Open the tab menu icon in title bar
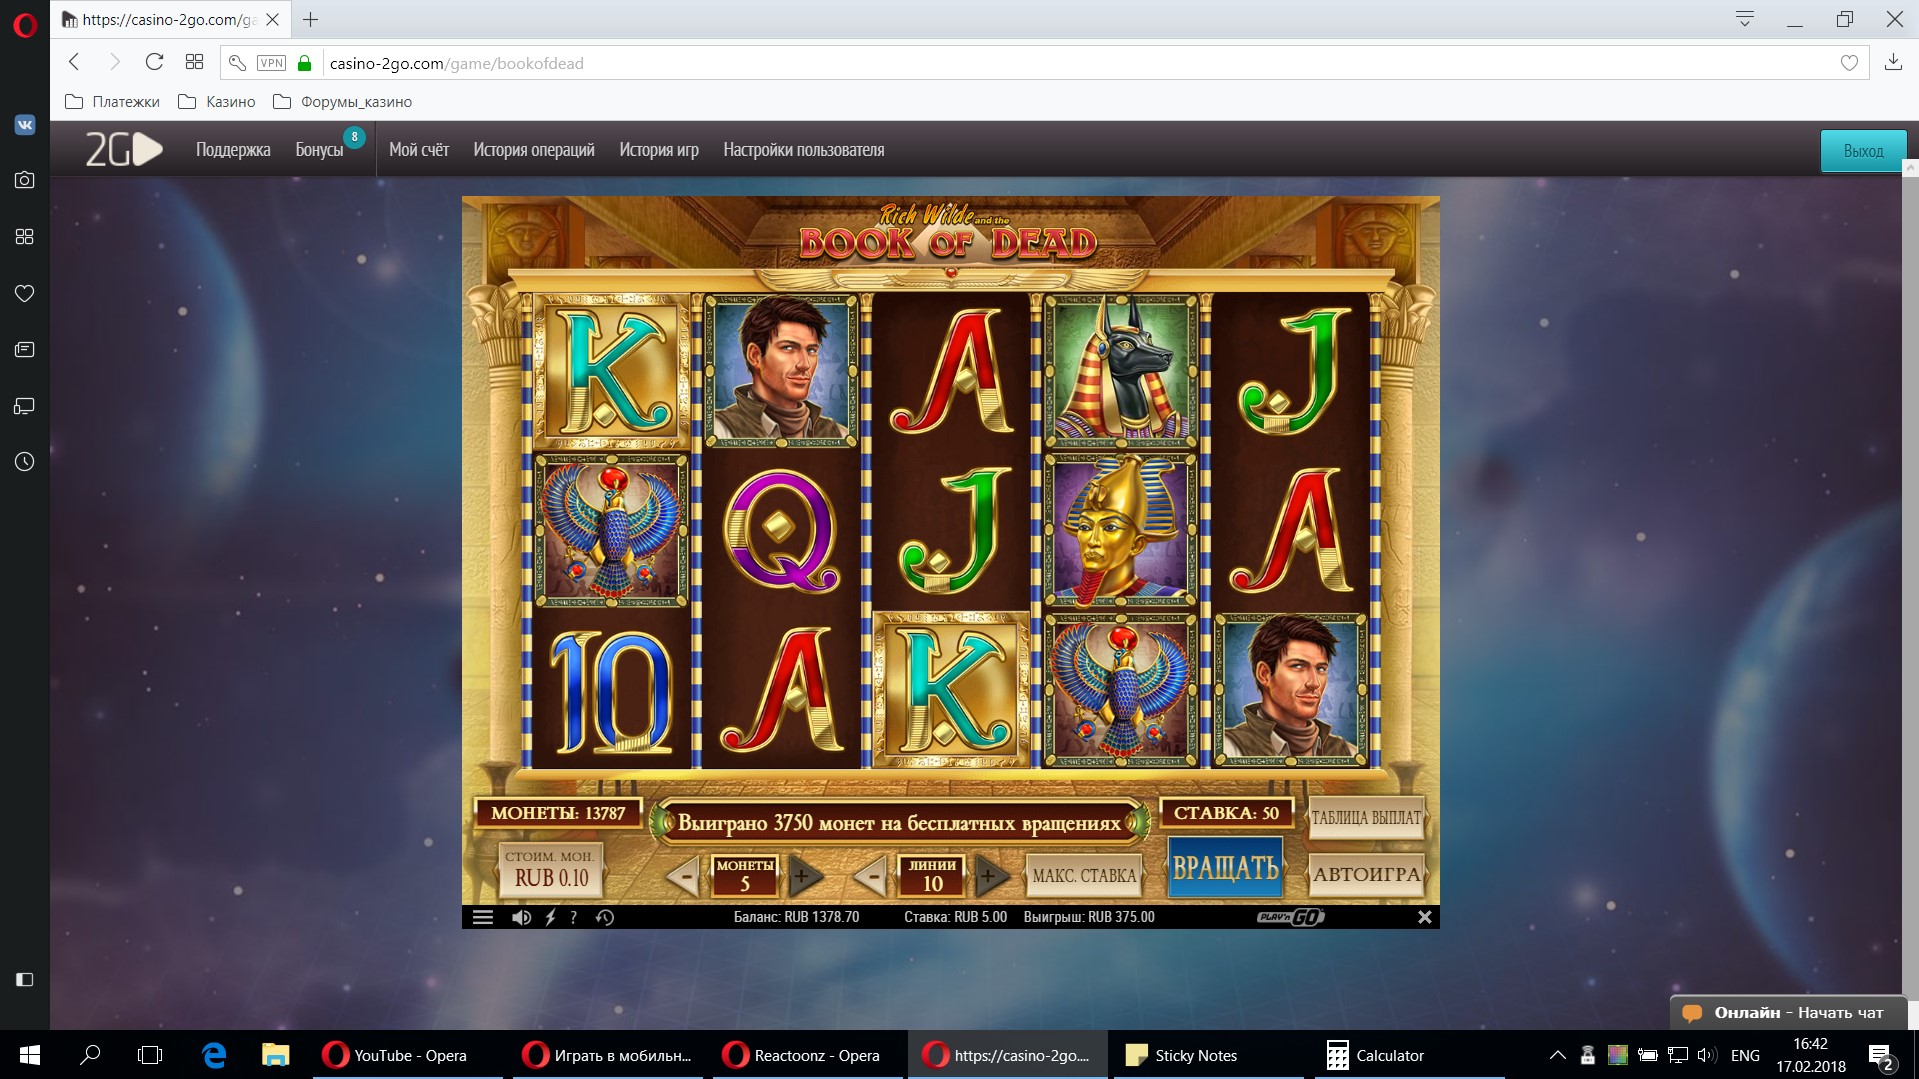This screenshot has height=1079, width=1919. tap(1745, 19)
